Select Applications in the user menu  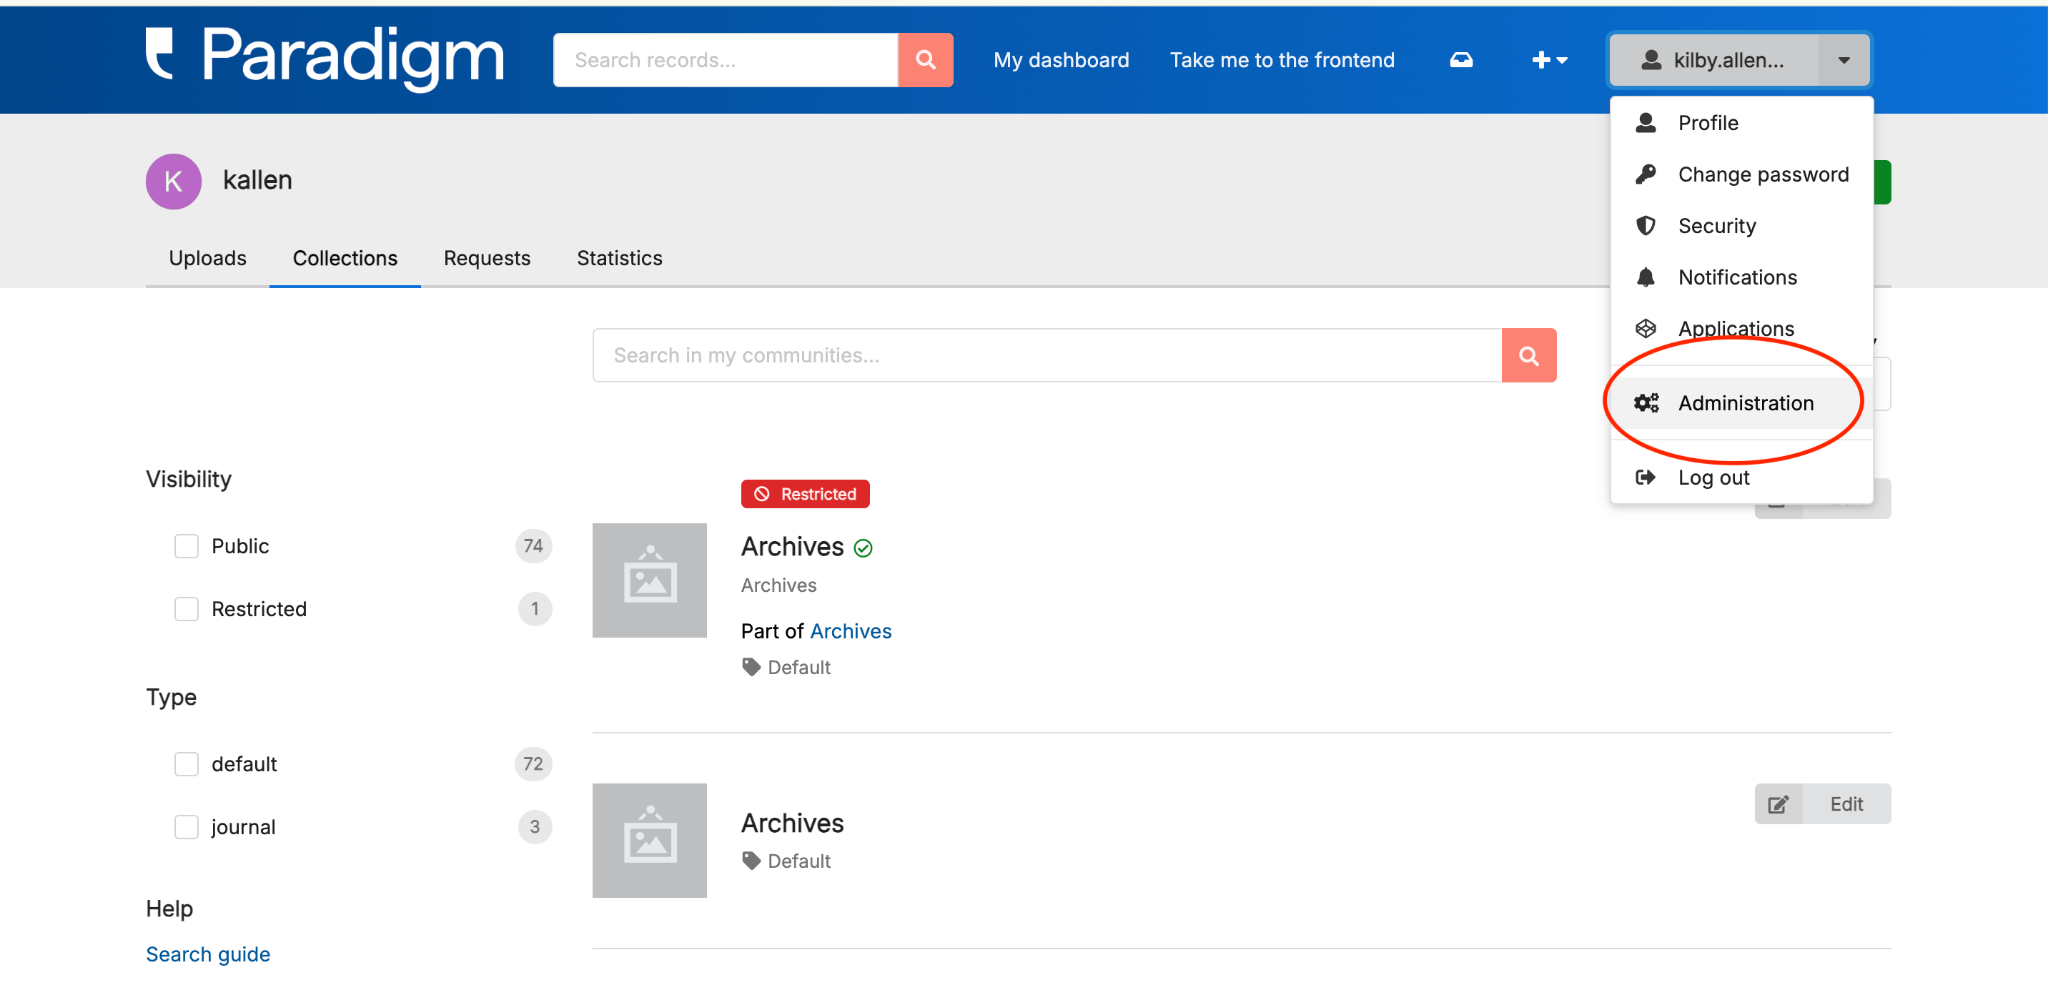click(1741, 329)
